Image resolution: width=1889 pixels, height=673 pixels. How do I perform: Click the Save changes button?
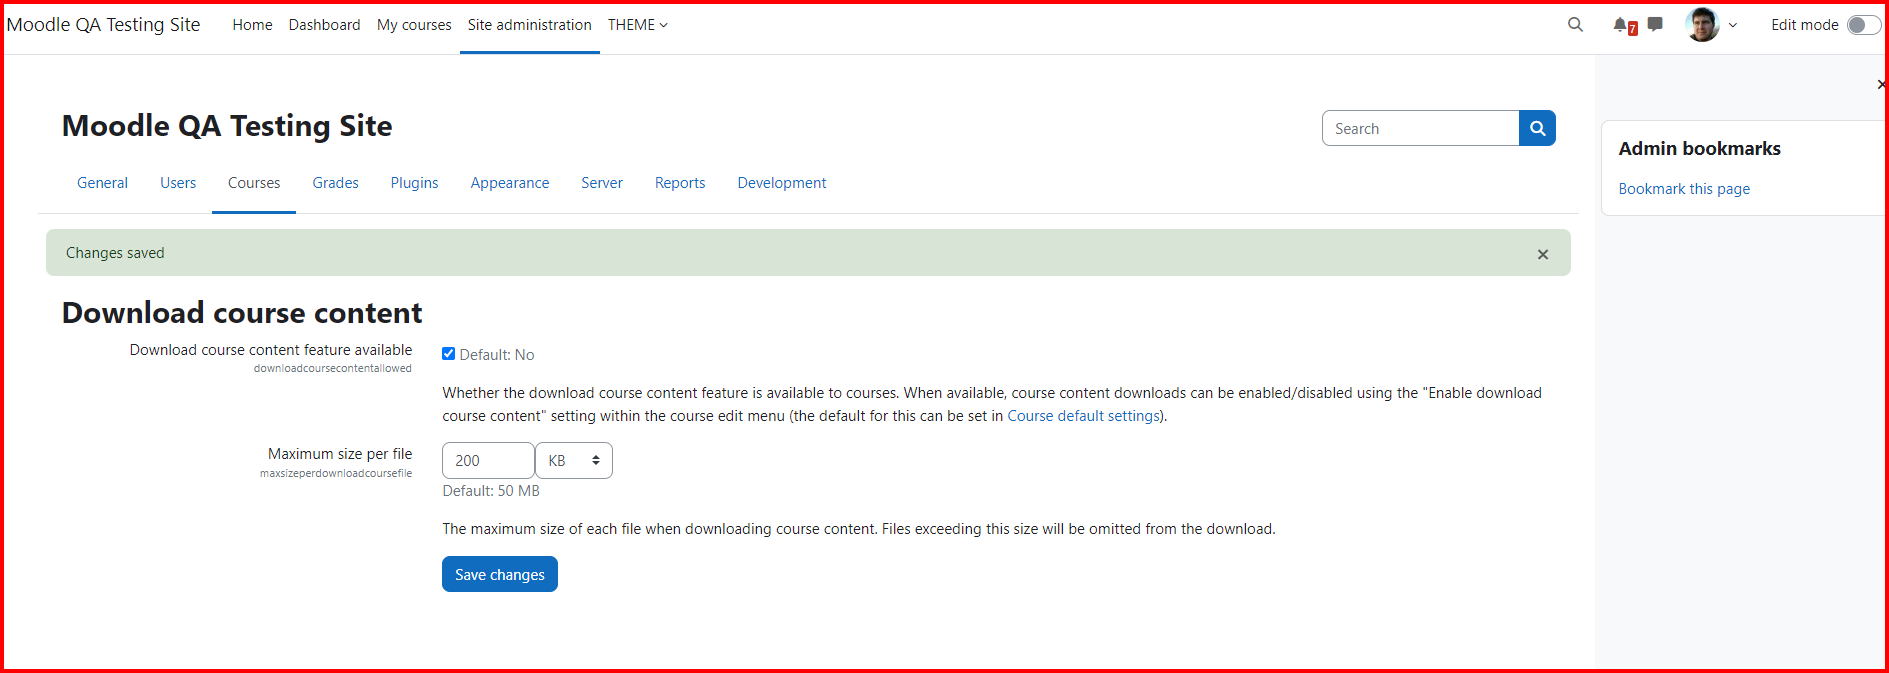[500, 574]
